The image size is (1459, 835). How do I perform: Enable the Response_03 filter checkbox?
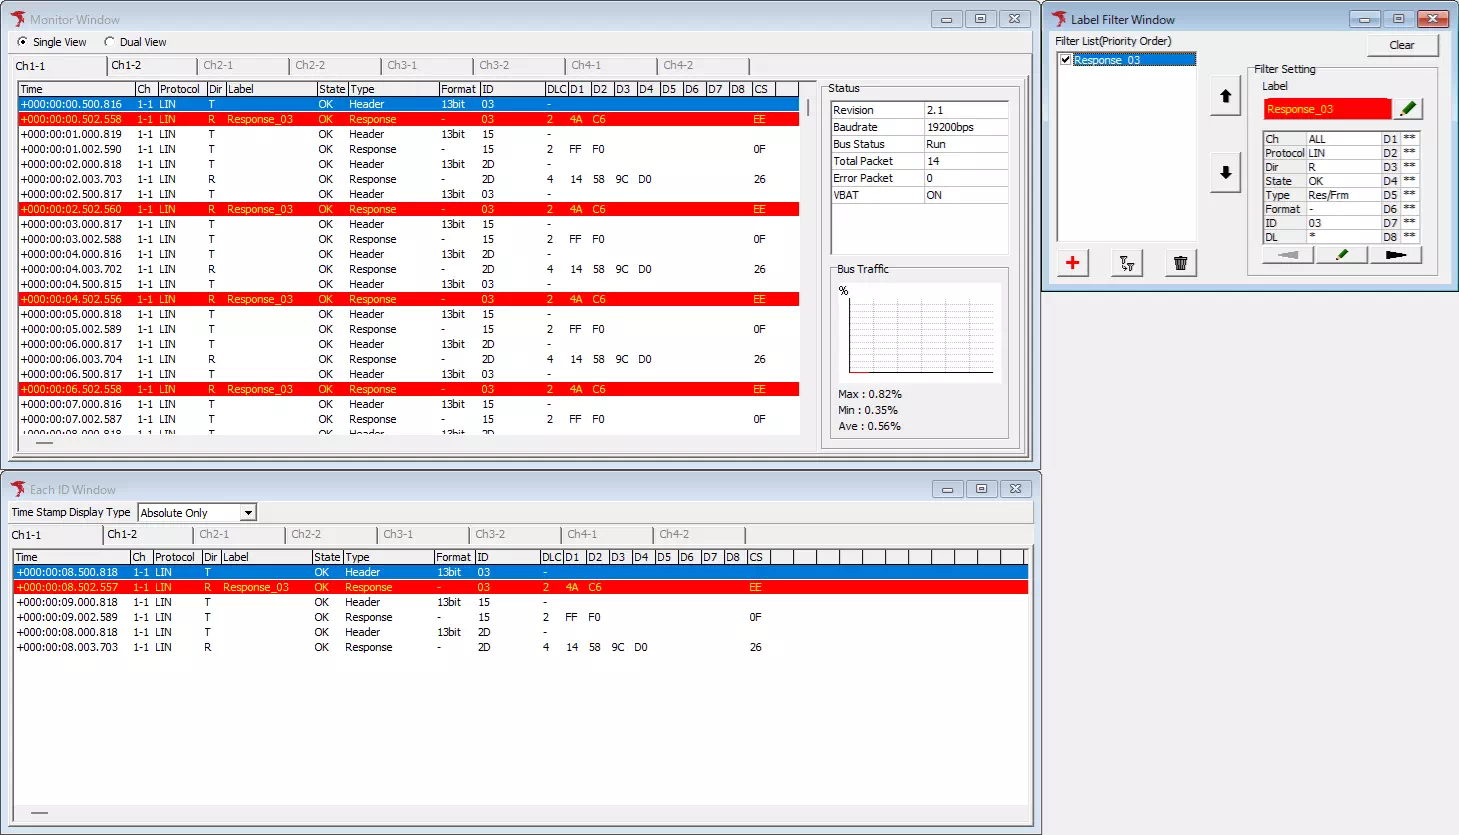click(1064, 59)
